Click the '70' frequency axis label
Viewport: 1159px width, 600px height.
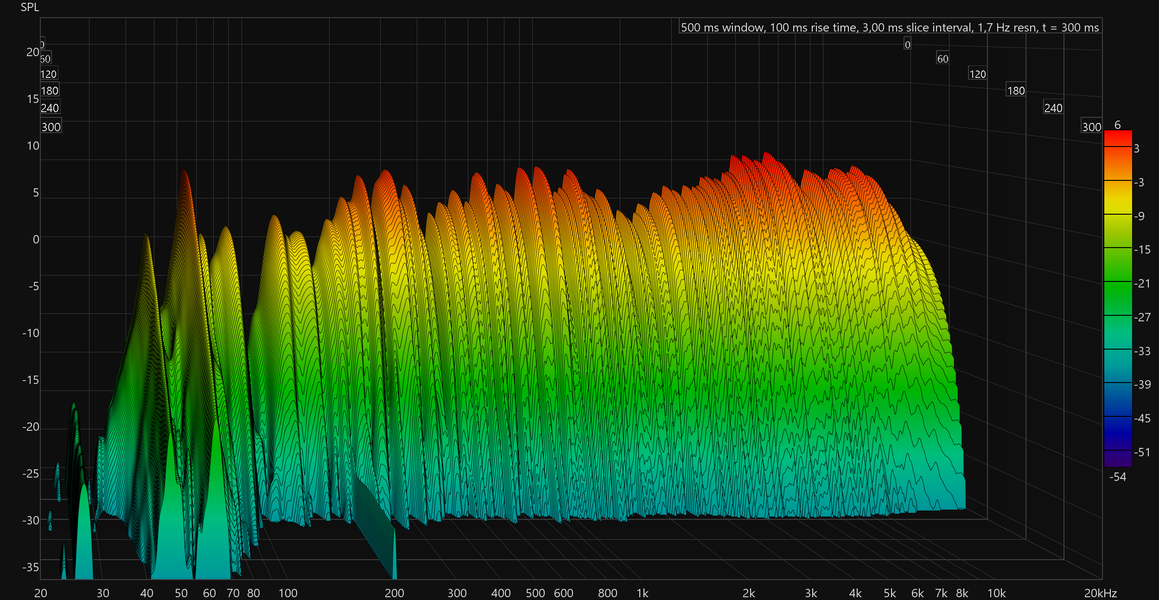click(233, 593)
